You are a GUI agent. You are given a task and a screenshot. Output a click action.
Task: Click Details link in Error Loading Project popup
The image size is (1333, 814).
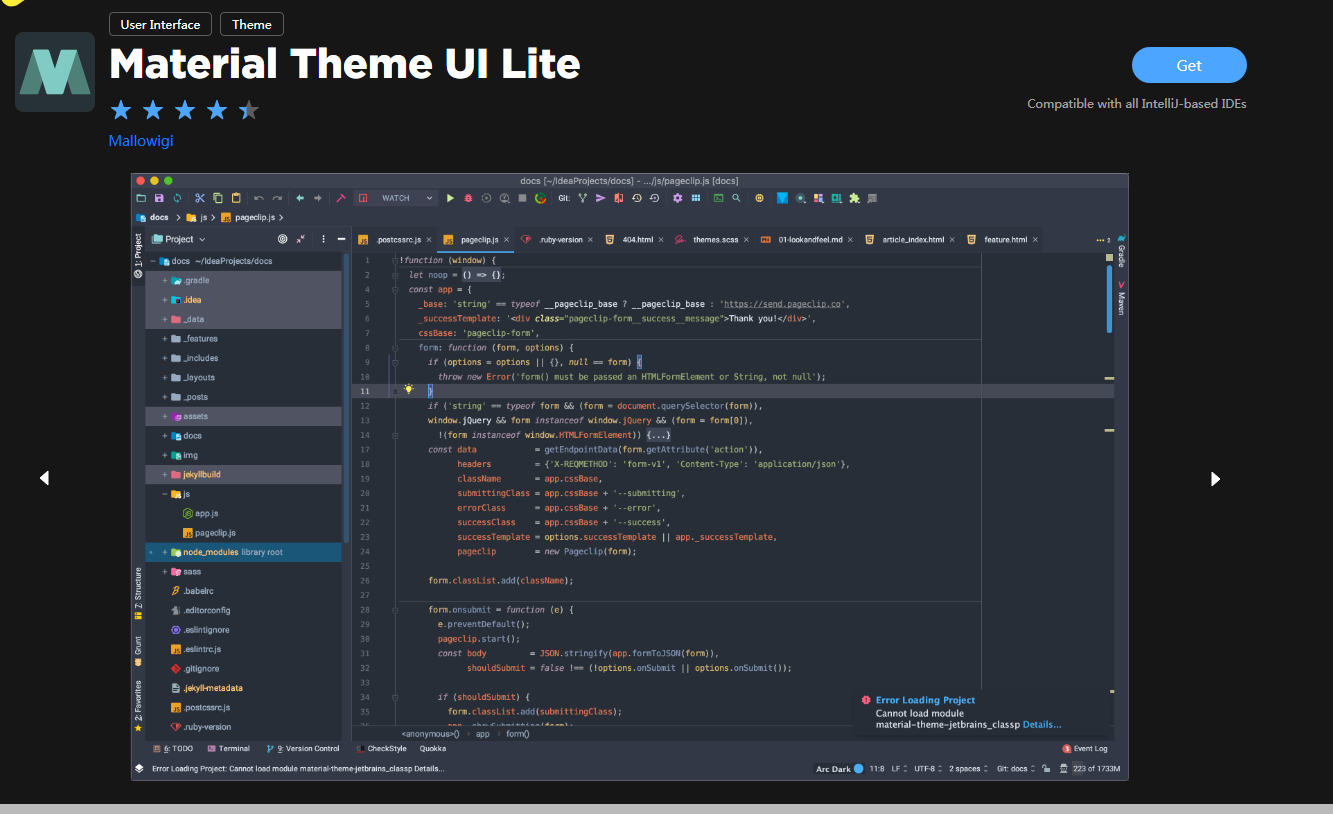tap(1042, 725)
